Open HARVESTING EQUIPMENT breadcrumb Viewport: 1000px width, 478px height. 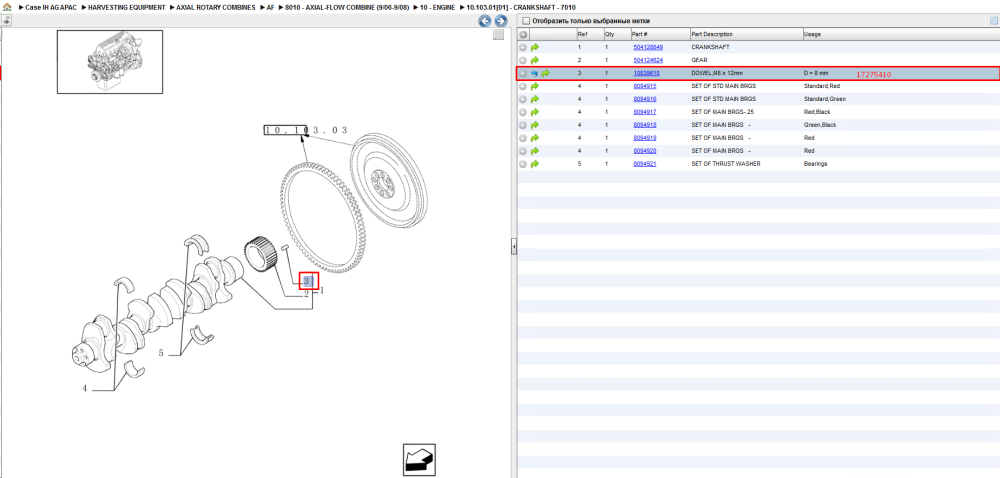click(x=127, y=7)
